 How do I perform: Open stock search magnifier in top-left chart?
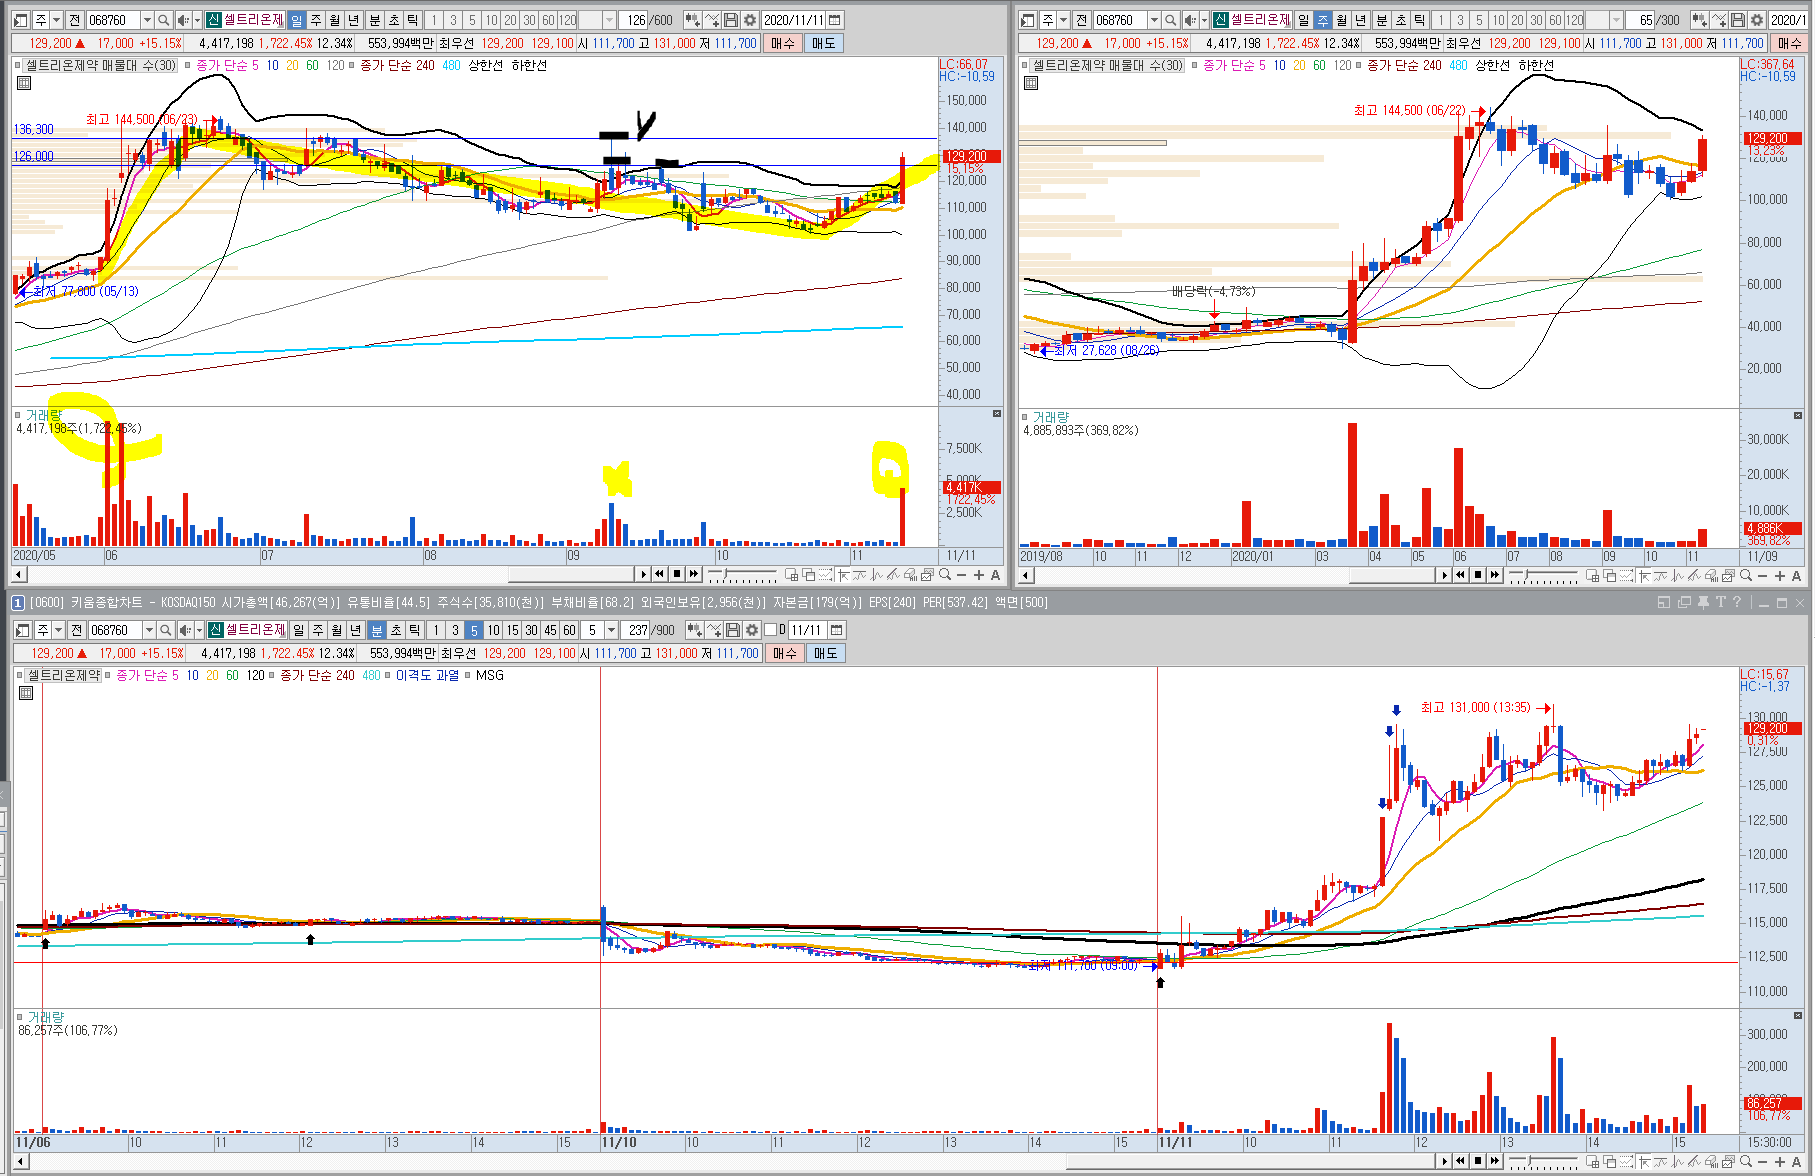click(x=163, y=20)
